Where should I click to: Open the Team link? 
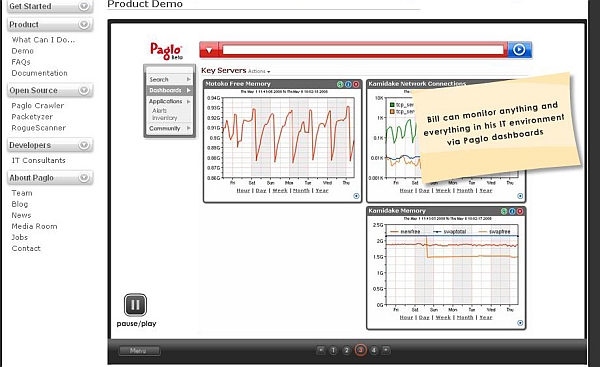point(22,193)
